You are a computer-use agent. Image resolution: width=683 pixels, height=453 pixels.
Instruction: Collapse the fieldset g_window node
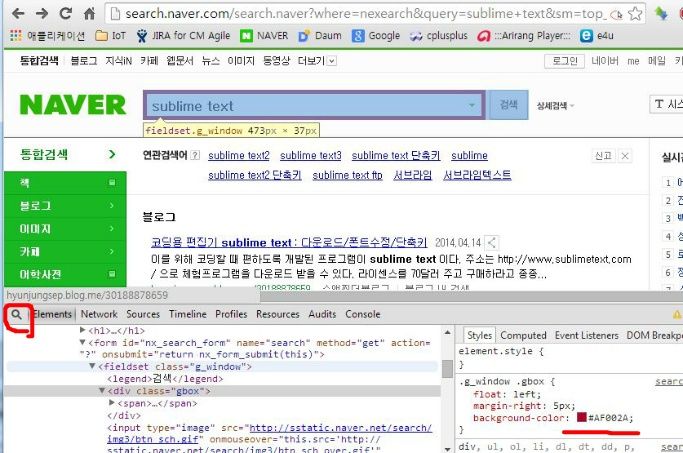(x=92, y=366)
